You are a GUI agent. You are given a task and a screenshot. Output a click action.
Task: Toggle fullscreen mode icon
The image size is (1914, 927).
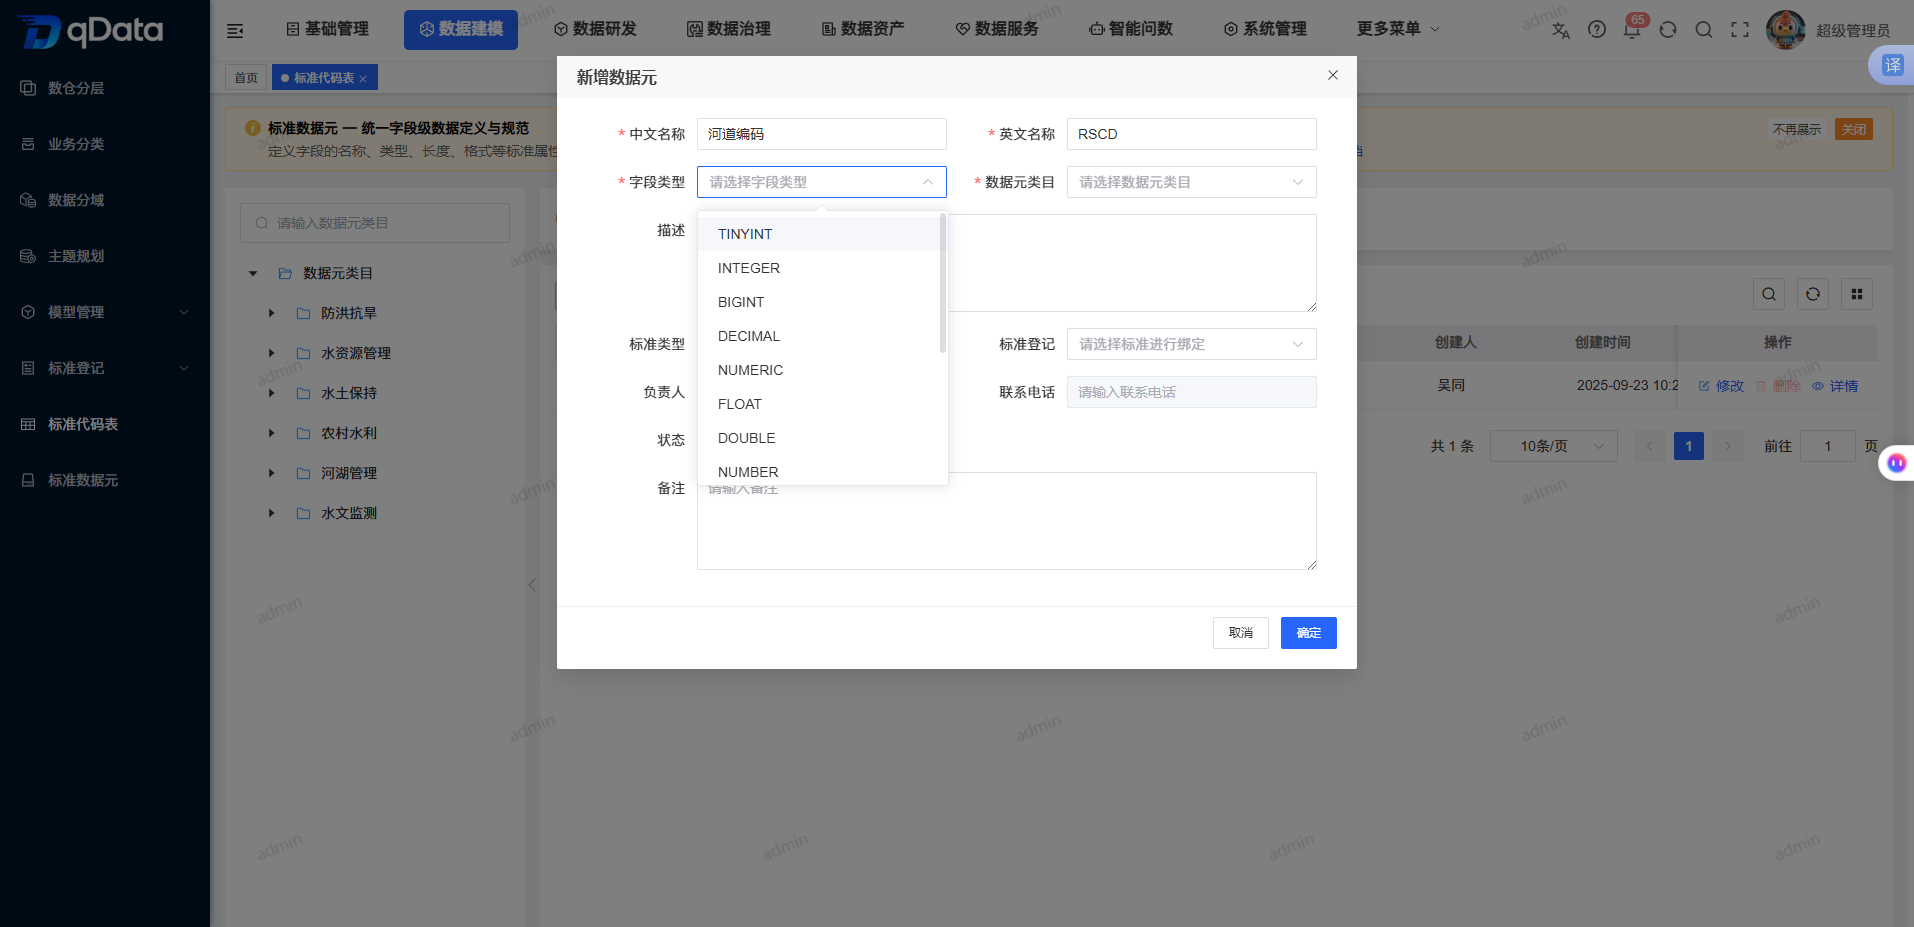coord(1740,30)
